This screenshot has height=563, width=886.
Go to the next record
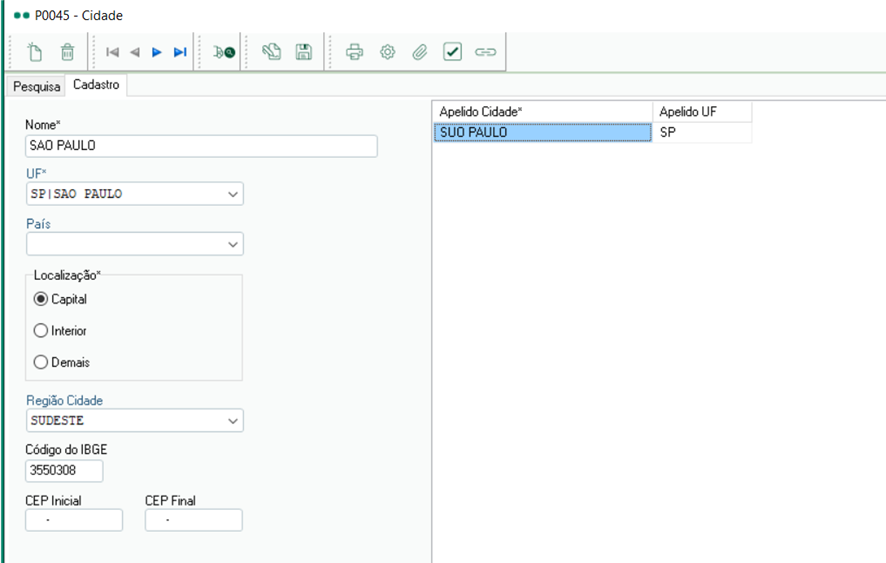157,52
